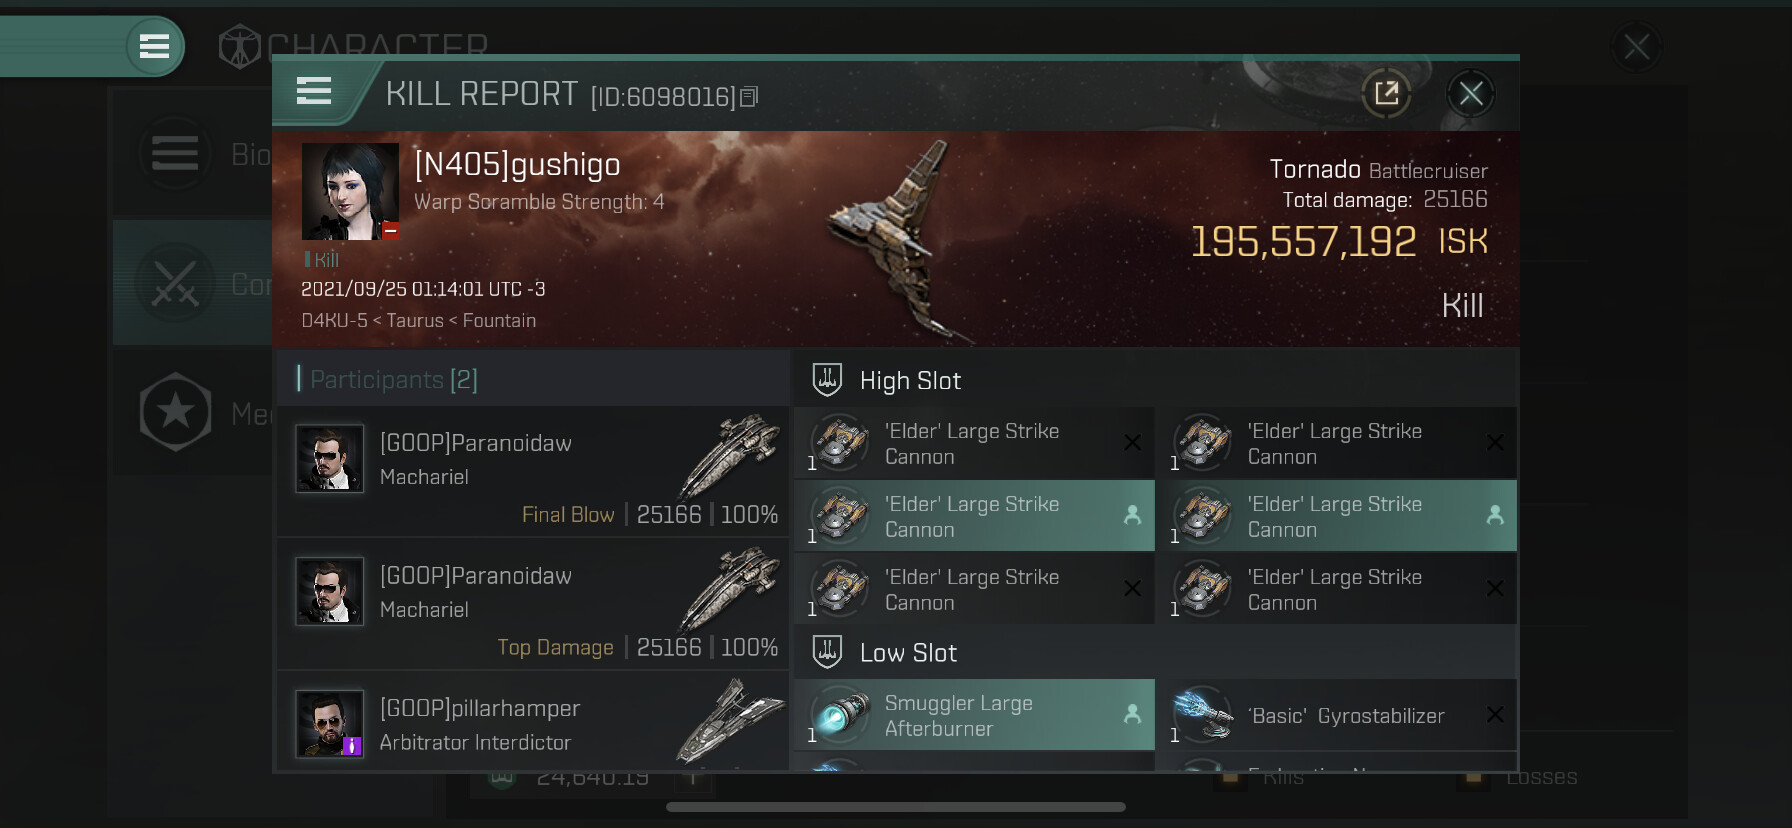Open the Kill Report hamburger menu
The image size is (1792, 828).
314,92
